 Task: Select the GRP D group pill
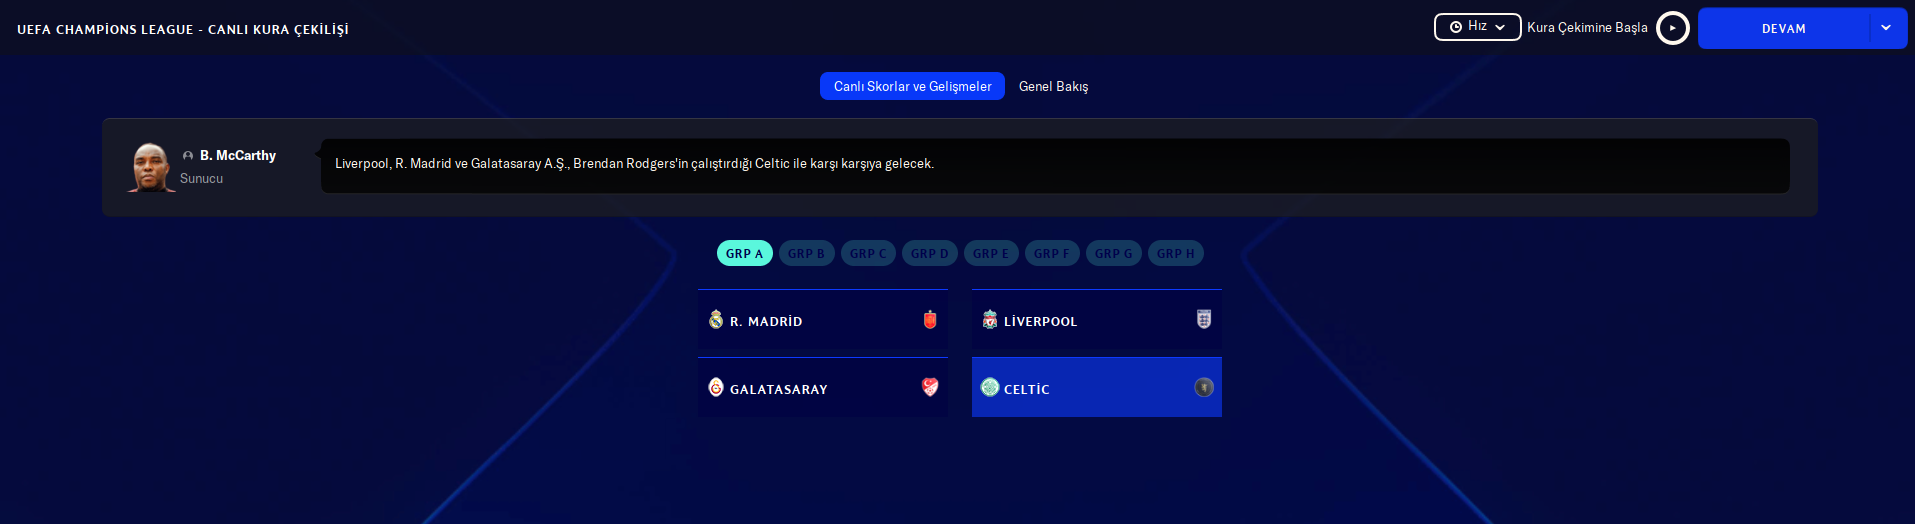click(x=929, y=254)
